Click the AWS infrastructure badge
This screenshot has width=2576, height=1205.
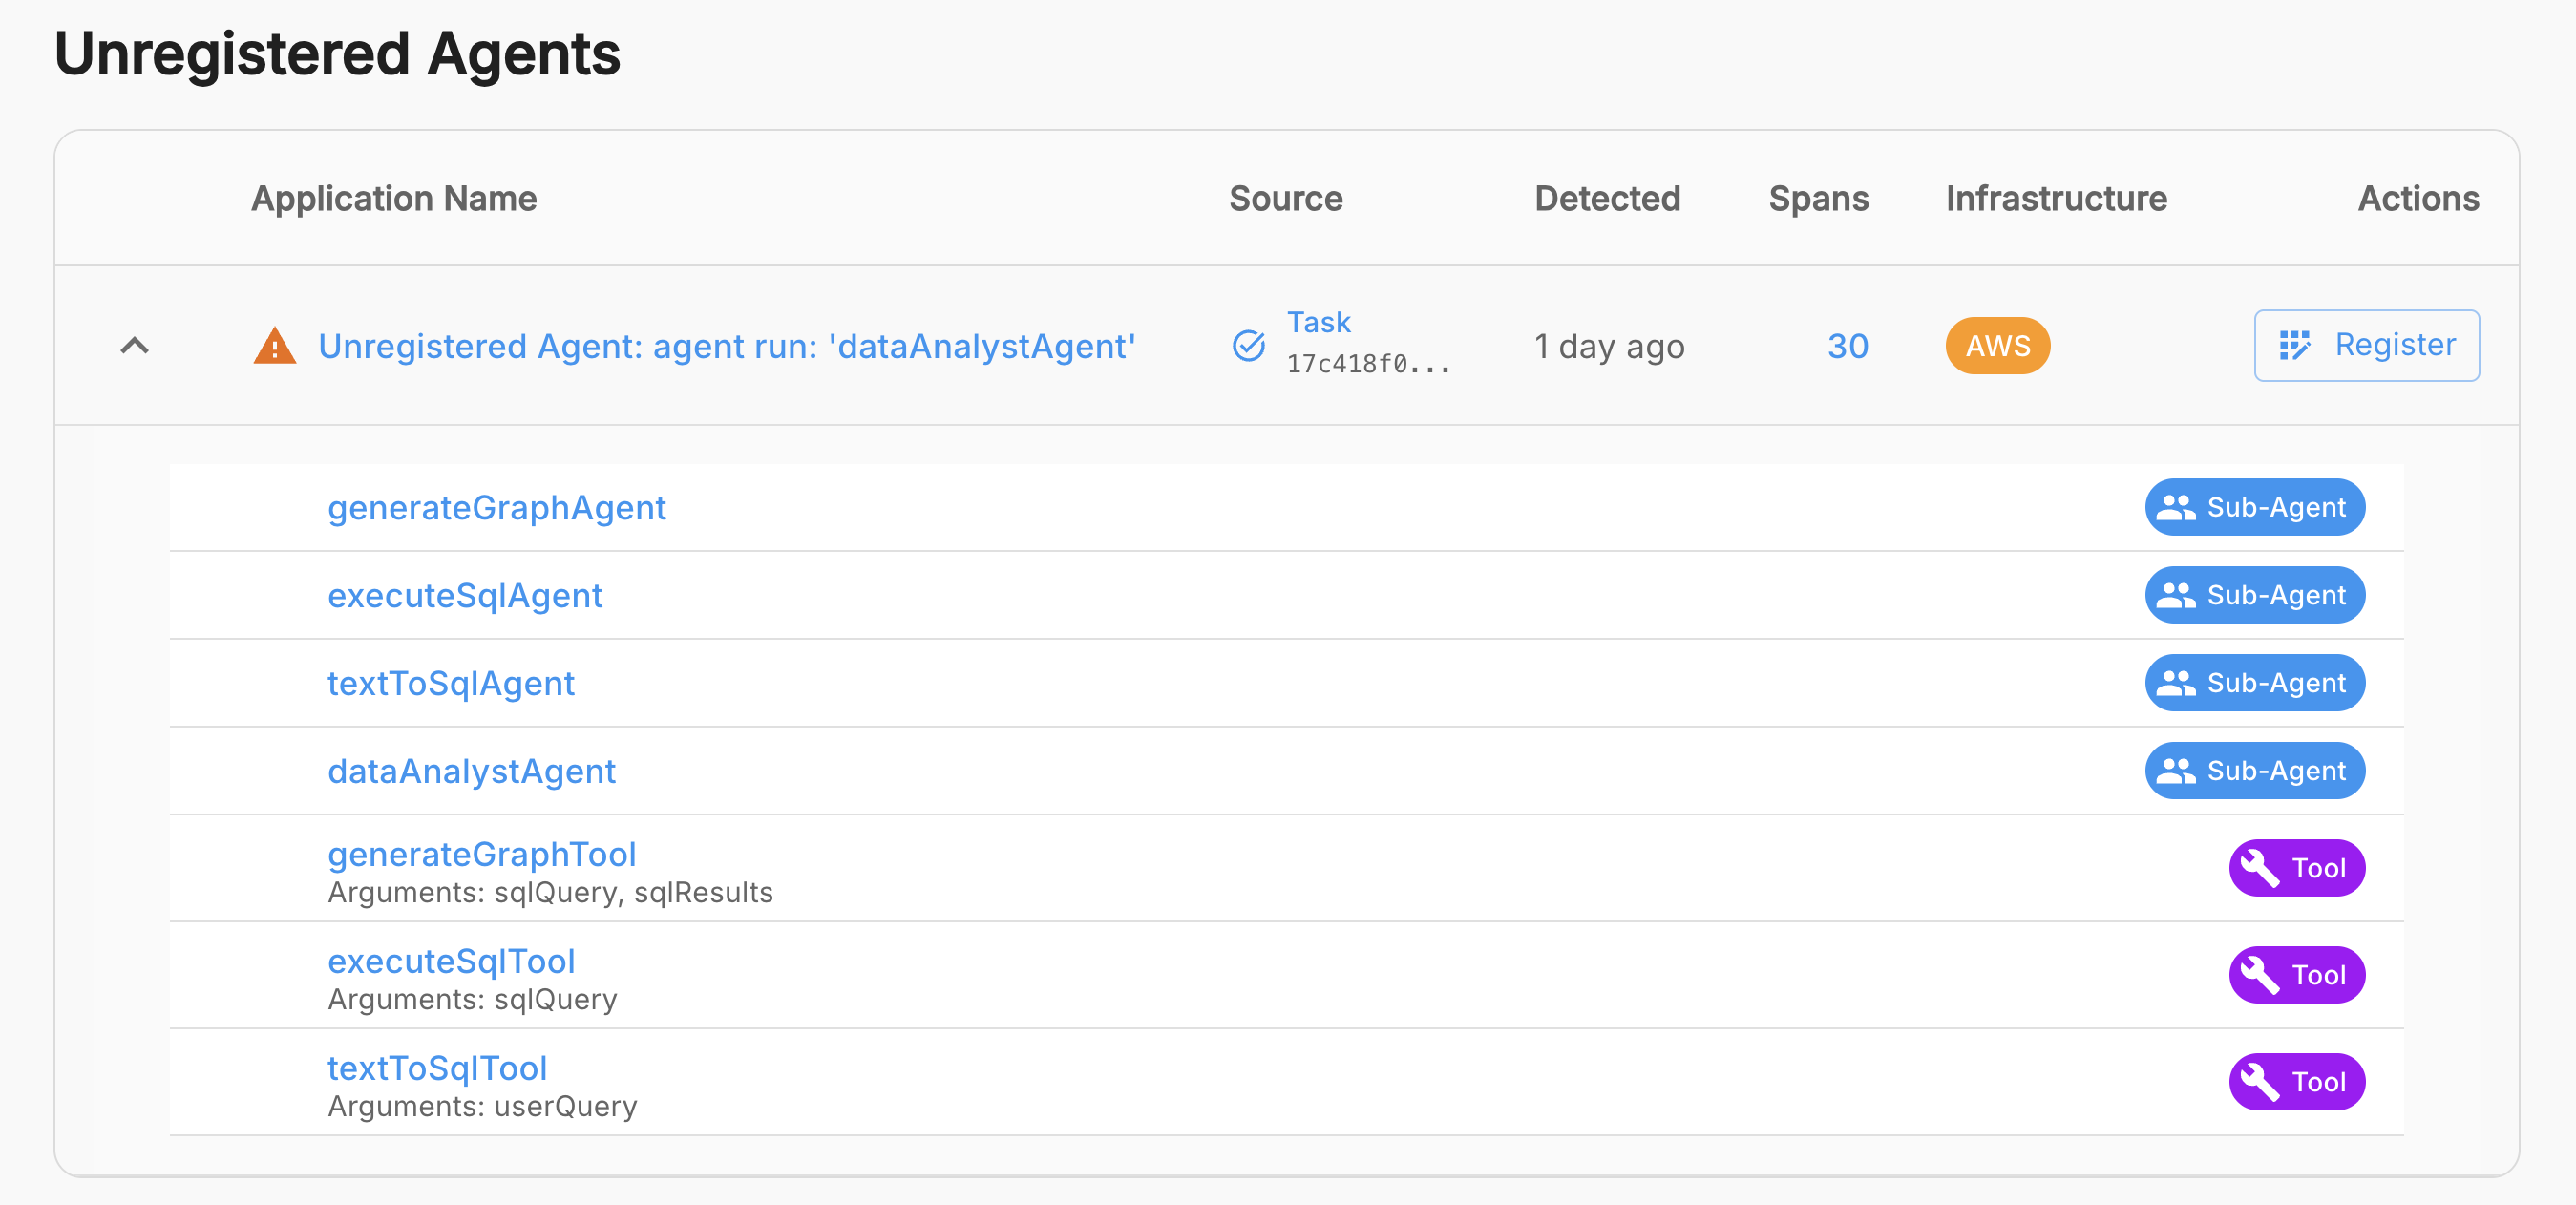(x=1997, y=346)
